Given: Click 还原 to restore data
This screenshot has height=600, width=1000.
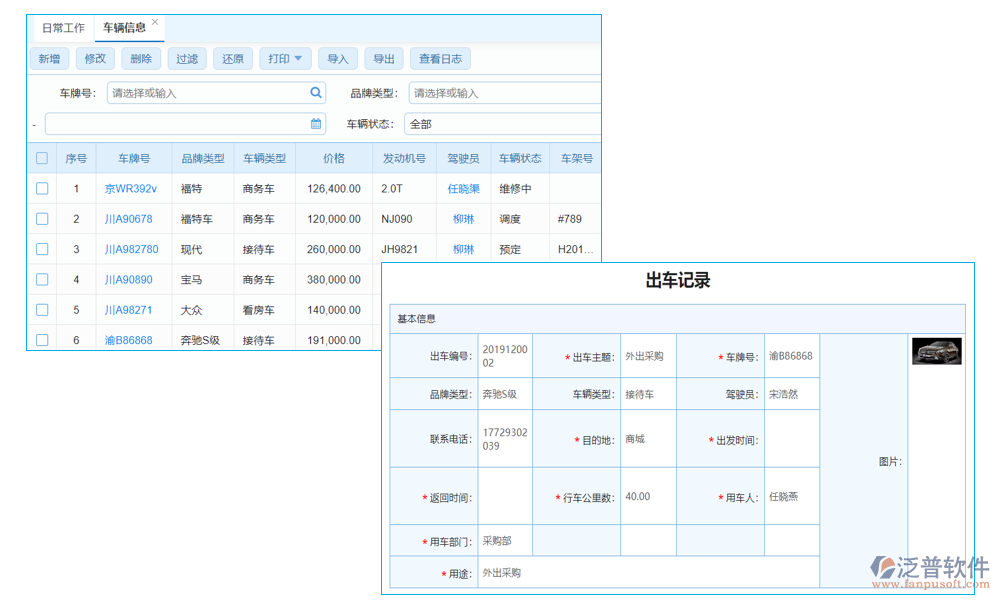Looking at the screenshot, I should coord(232,58).
